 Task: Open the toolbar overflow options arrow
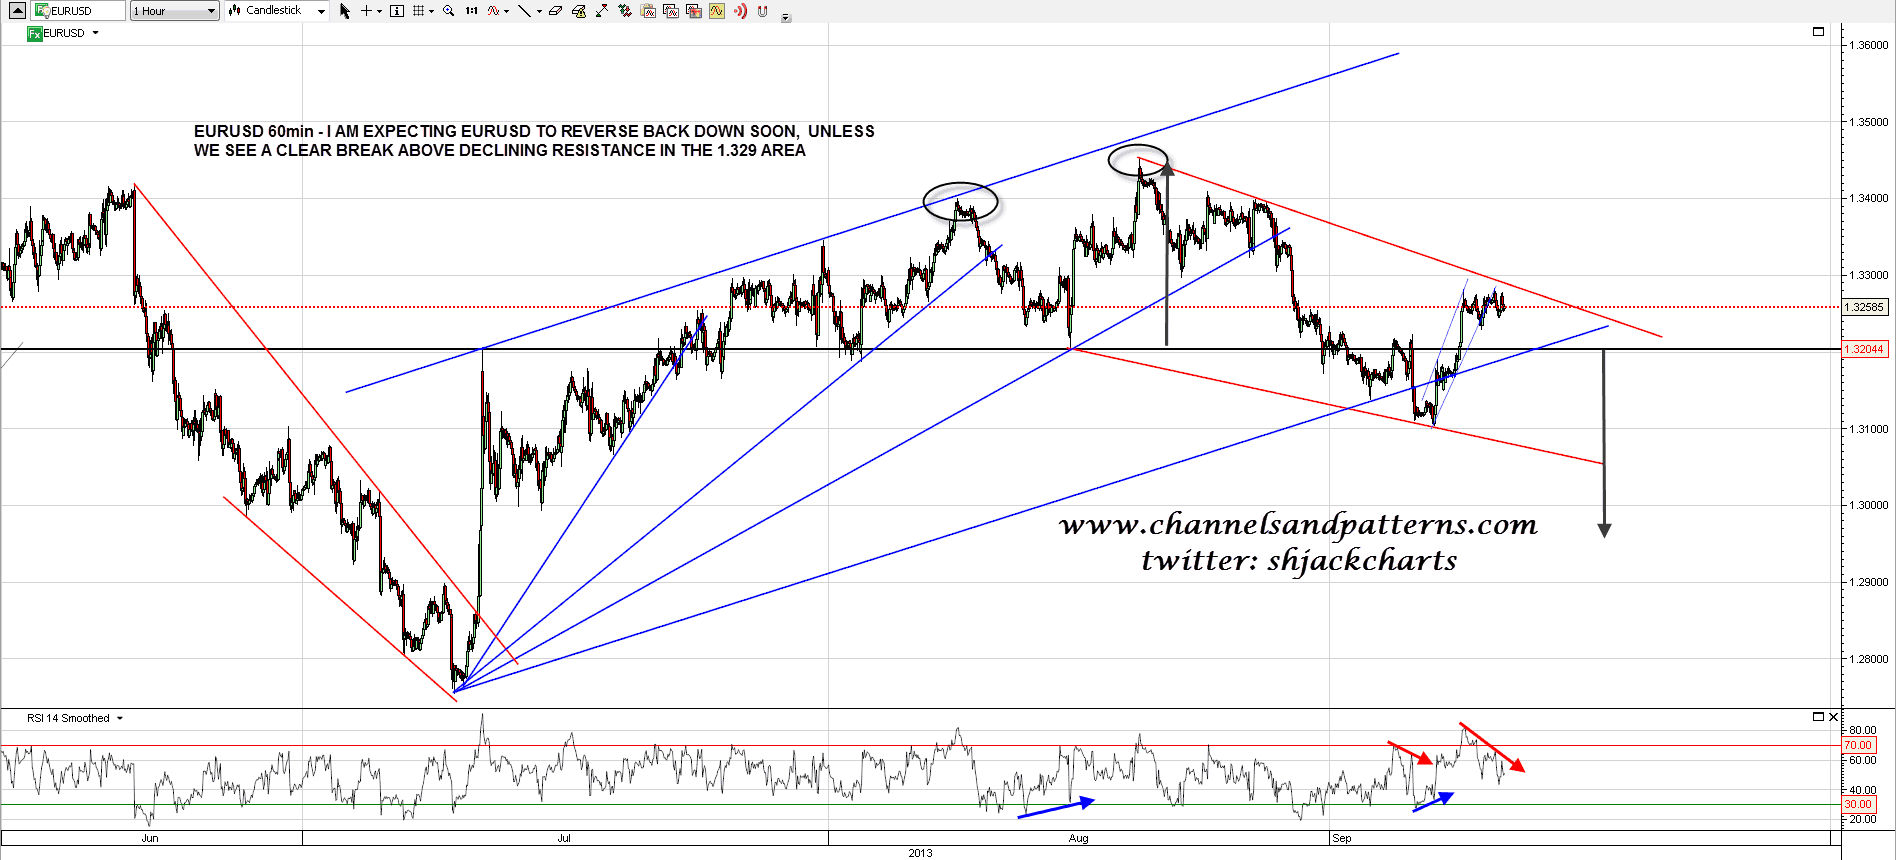[x=786, y=17]
